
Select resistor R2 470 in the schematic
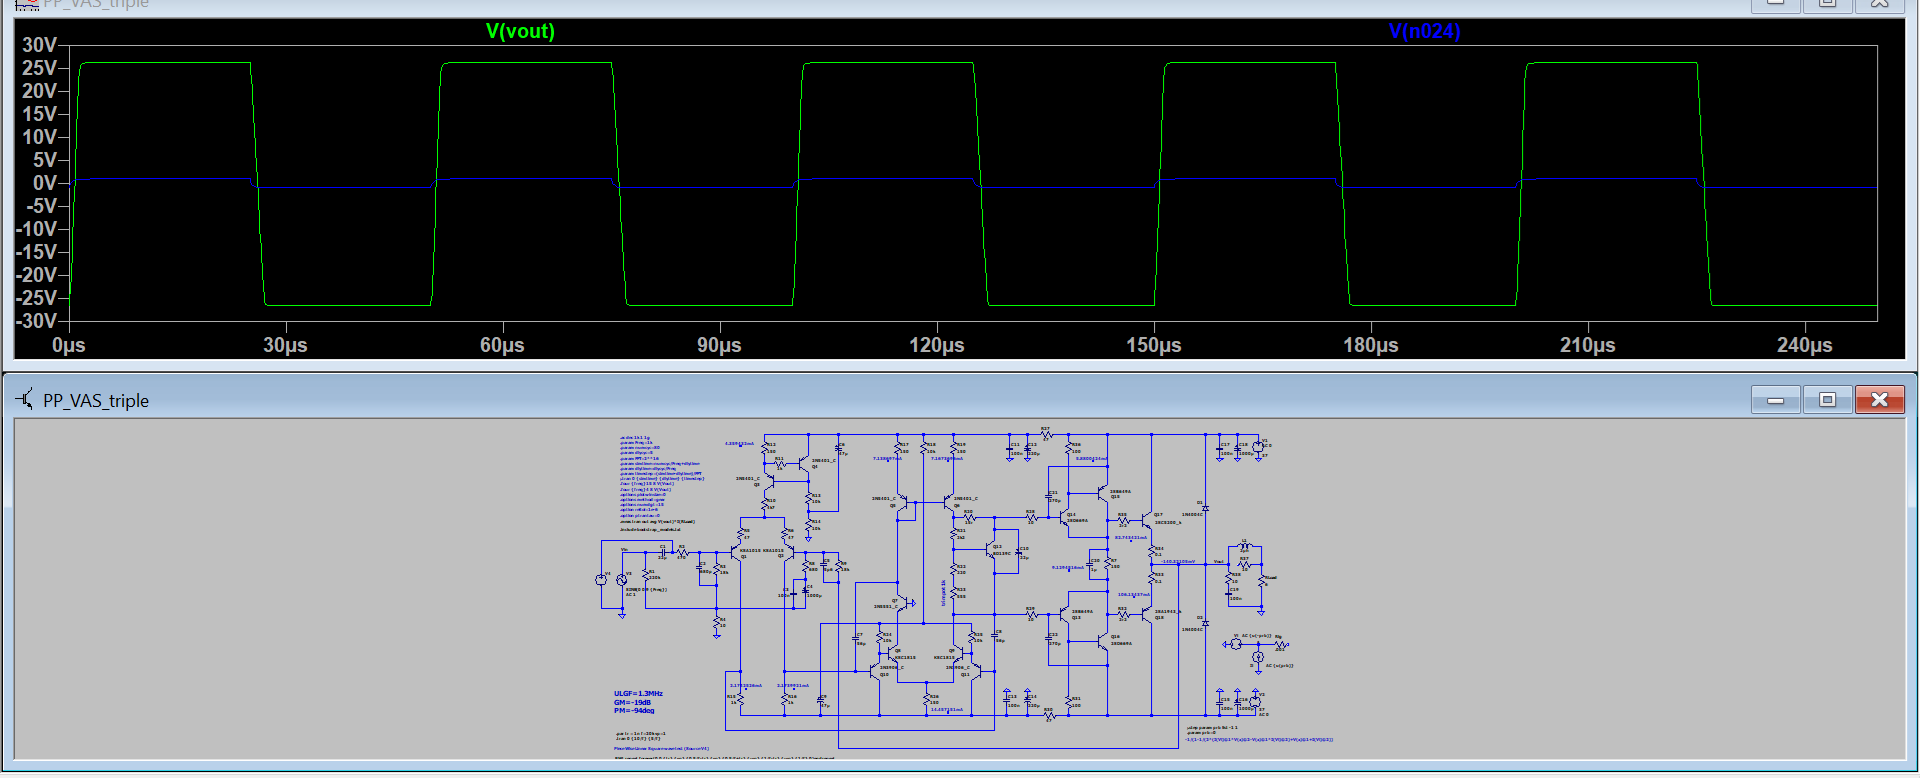point(682,553)
